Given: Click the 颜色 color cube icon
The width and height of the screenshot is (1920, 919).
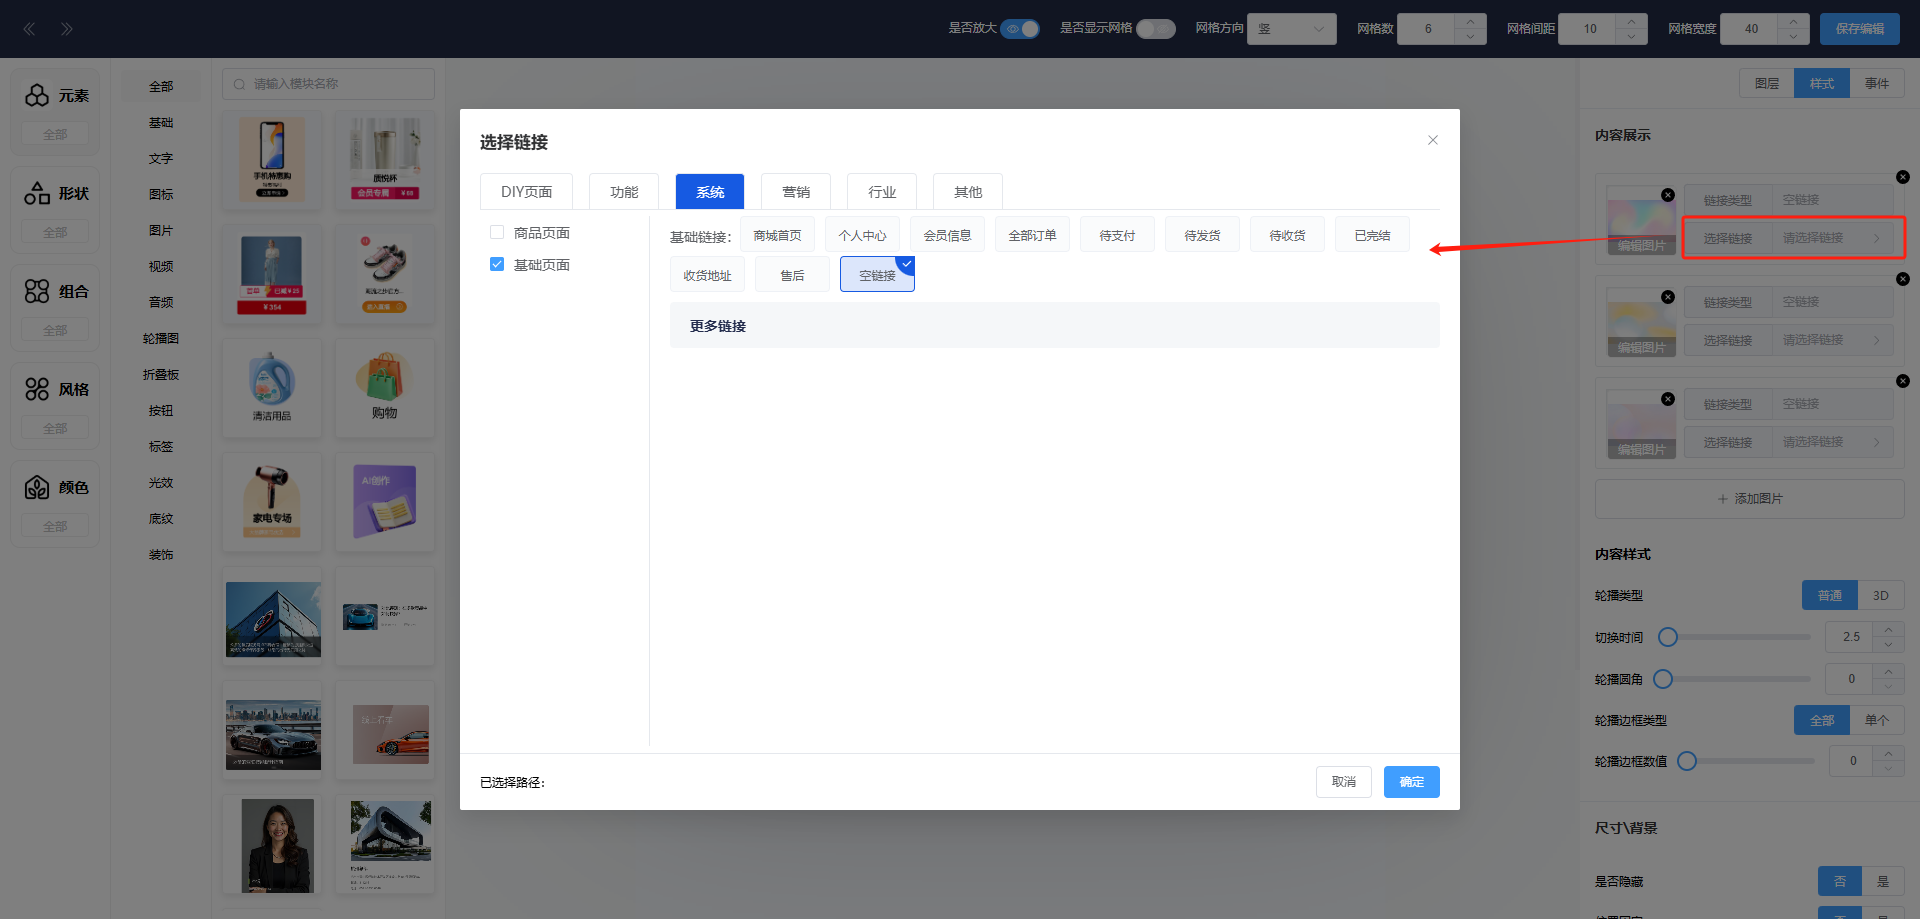Looking at the screenshot, I should (x=37, y=487).
